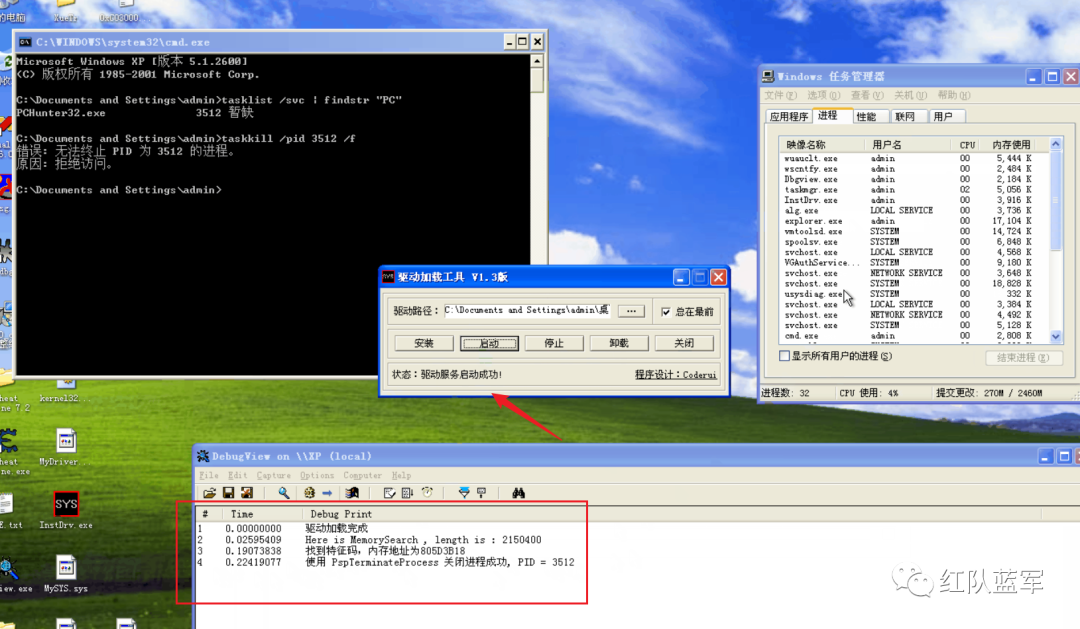
Task: Open the Edit menu in DebugView
Action: (x=238, y=475)
